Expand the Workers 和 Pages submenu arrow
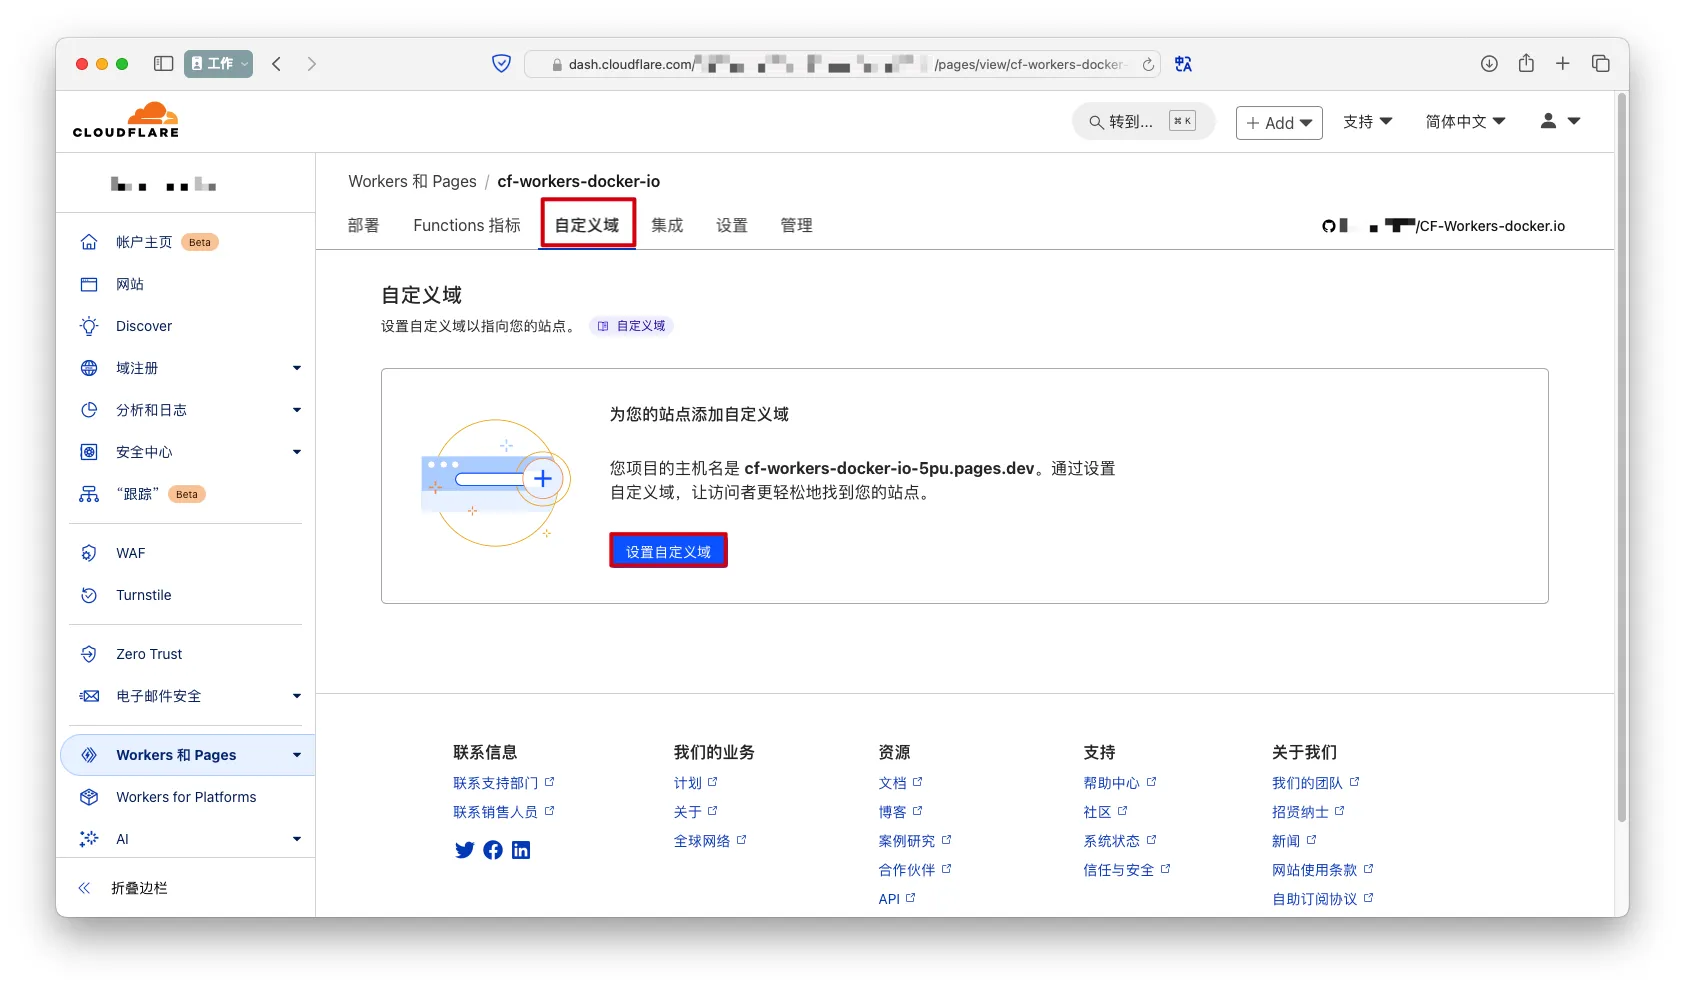Image resolution: width=1685 pixels, height=991 pixels. [297, 755]
